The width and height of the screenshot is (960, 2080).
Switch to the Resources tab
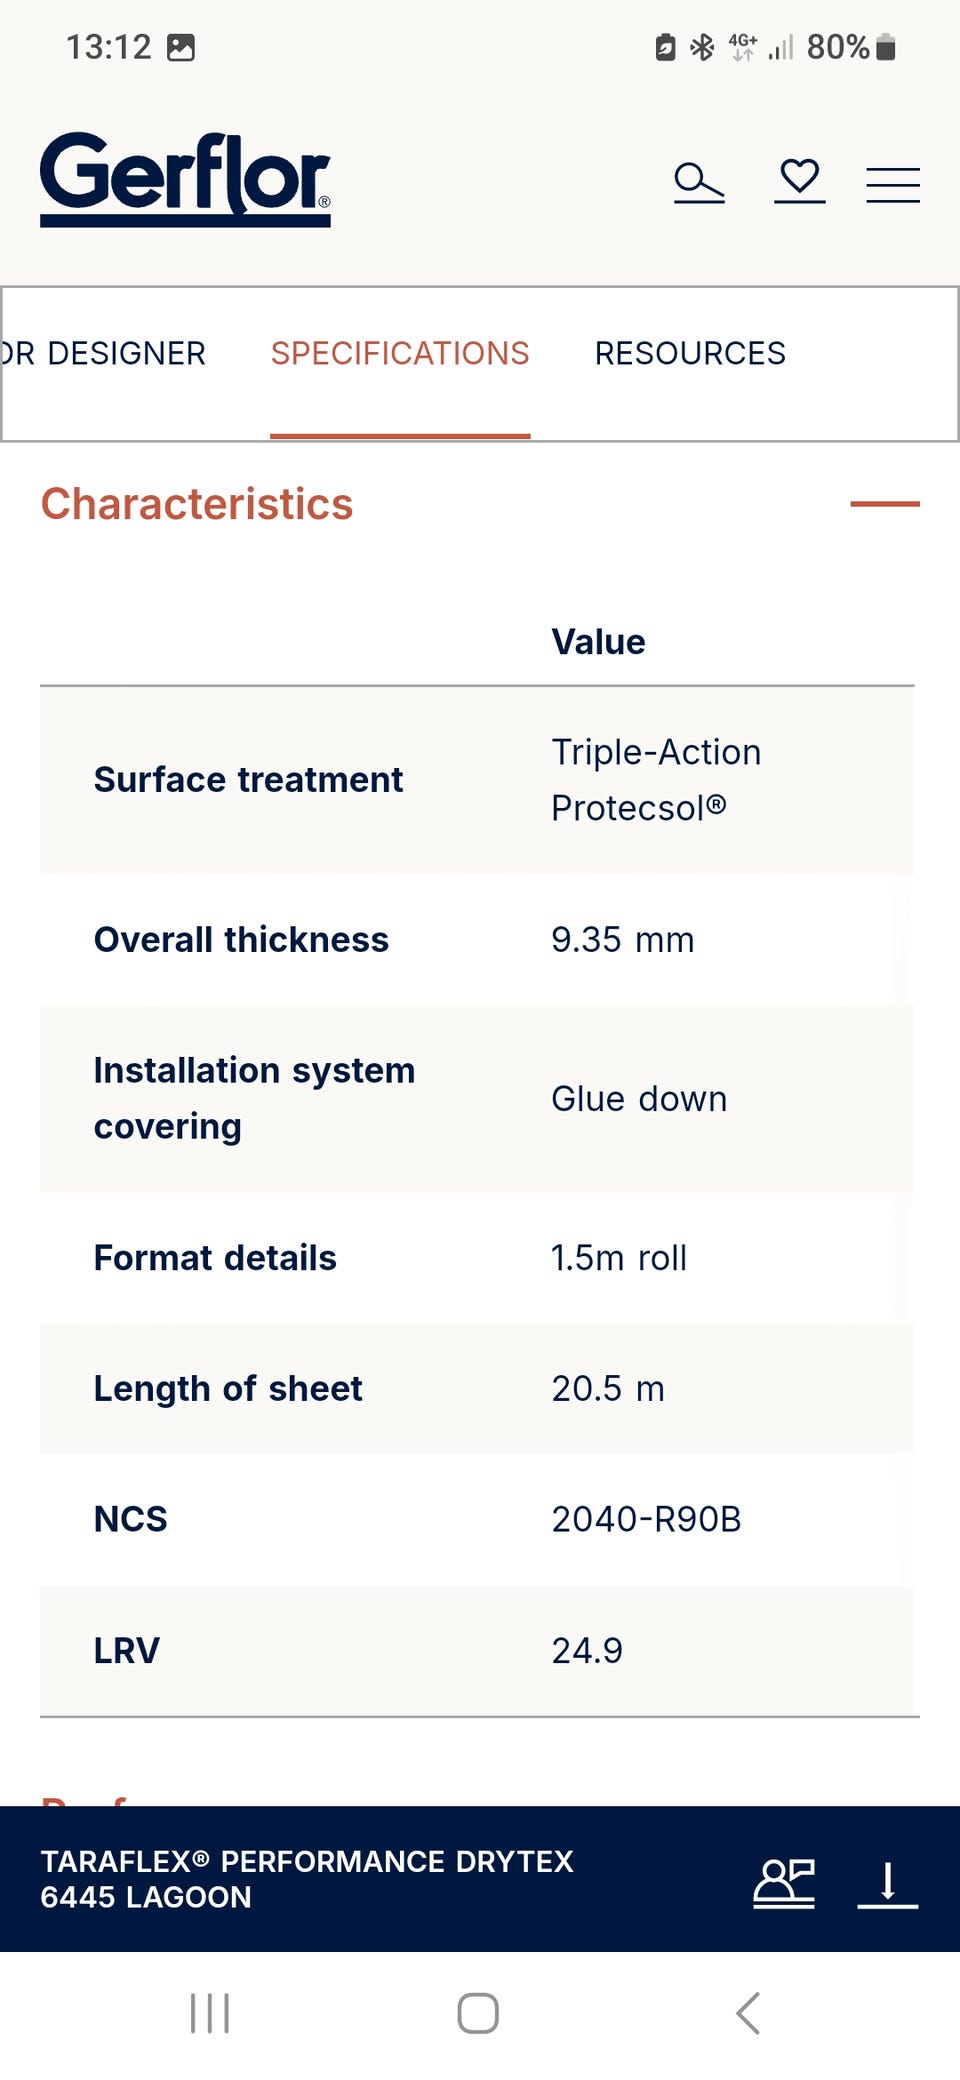(x=690, y=353)
